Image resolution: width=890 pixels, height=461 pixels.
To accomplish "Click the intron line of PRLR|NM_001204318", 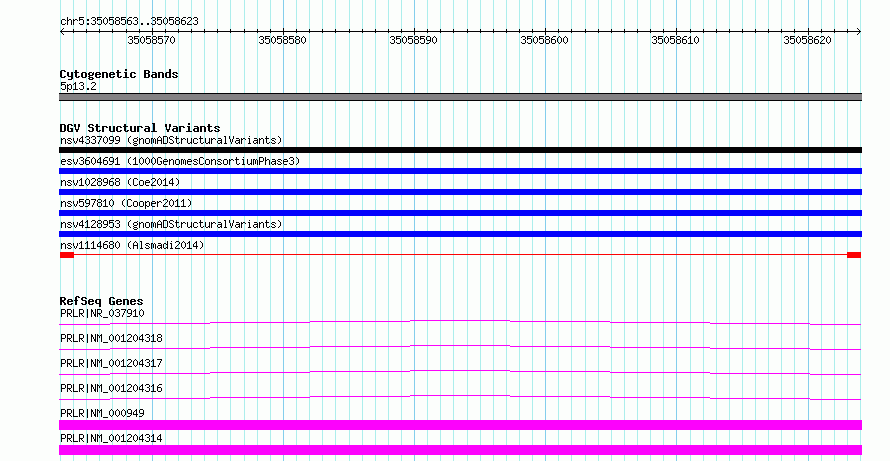I will (x=460, y=347).
